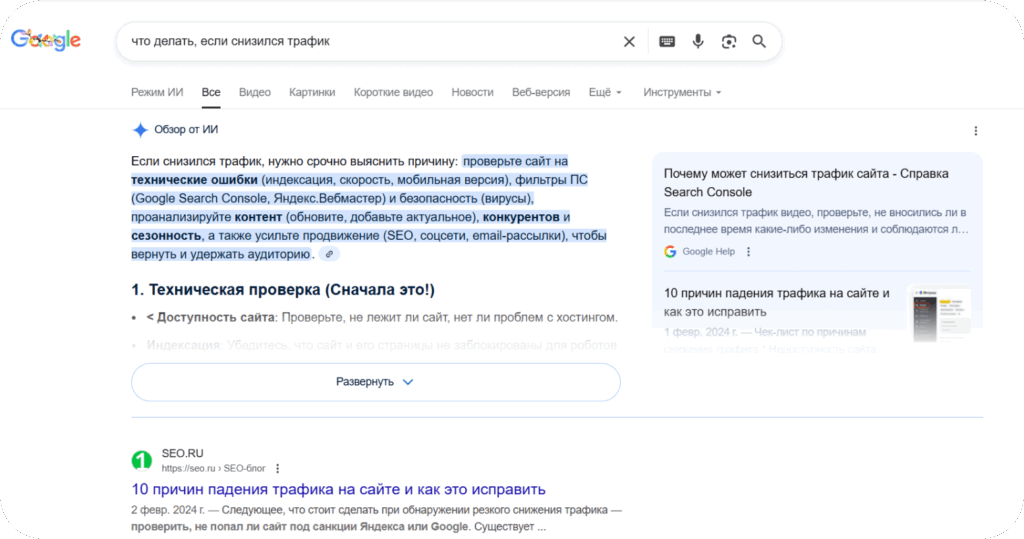Select the Все tab
1024x539 pixels.
[x=211, y=92]
